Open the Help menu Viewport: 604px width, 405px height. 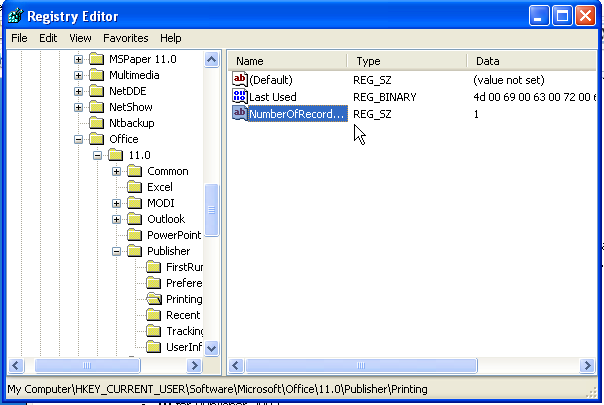pos(171,38)
